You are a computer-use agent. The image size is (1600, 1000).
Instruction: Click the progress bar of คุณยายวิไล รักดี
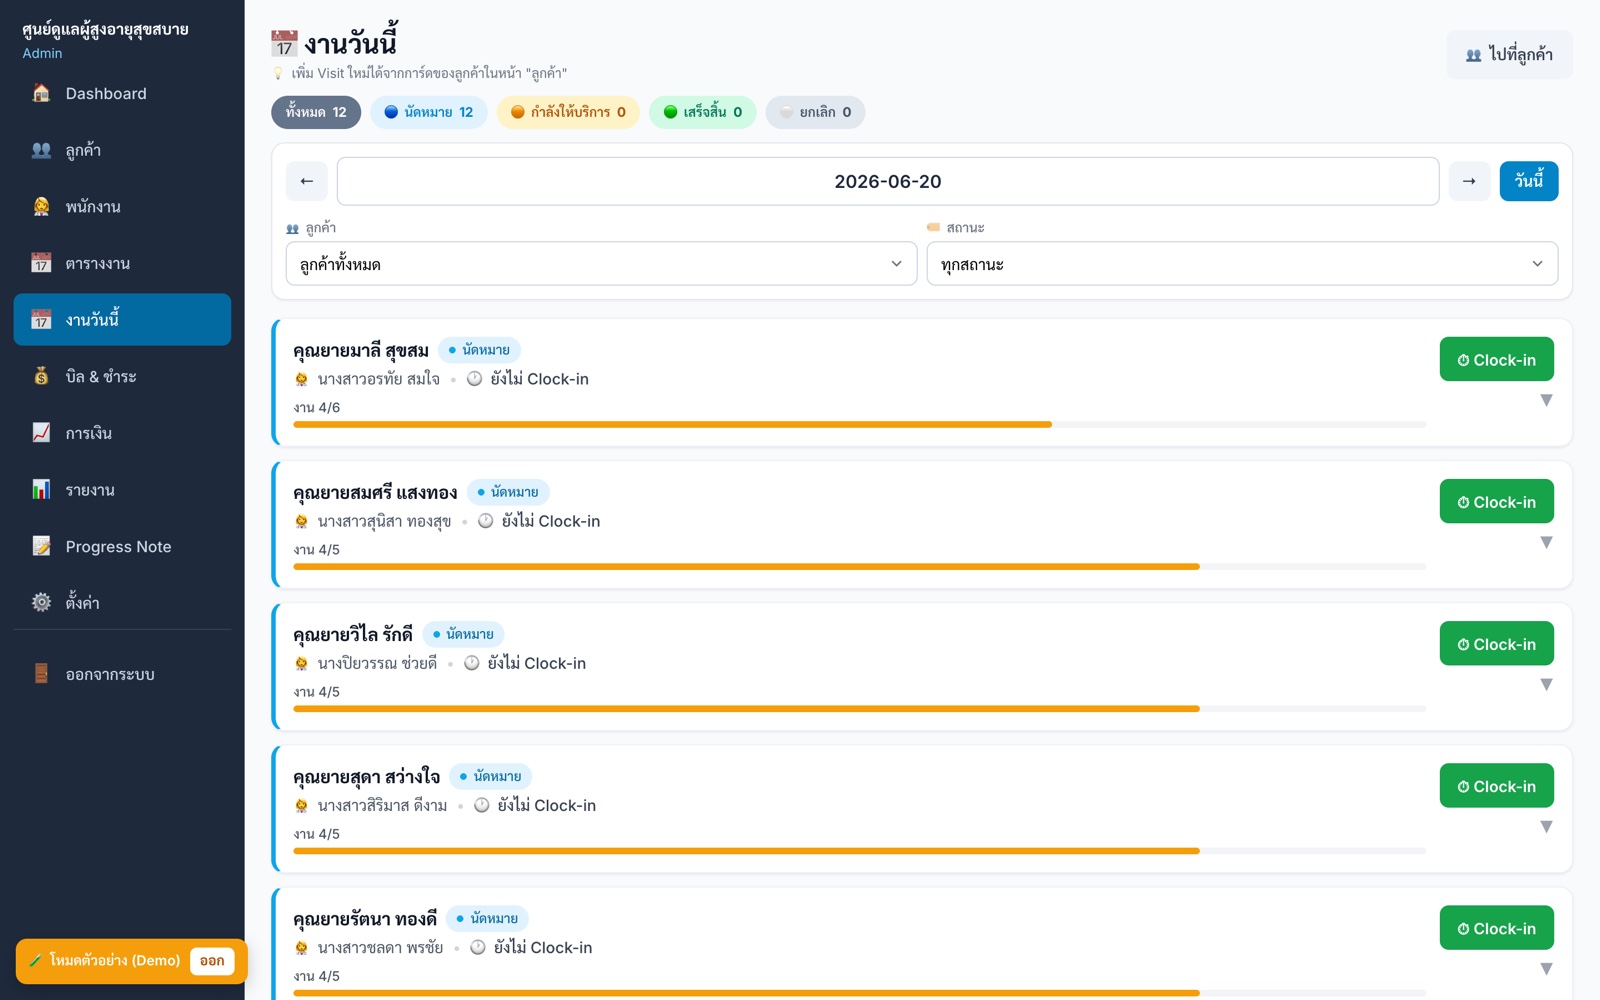click(x=860, y=708)
